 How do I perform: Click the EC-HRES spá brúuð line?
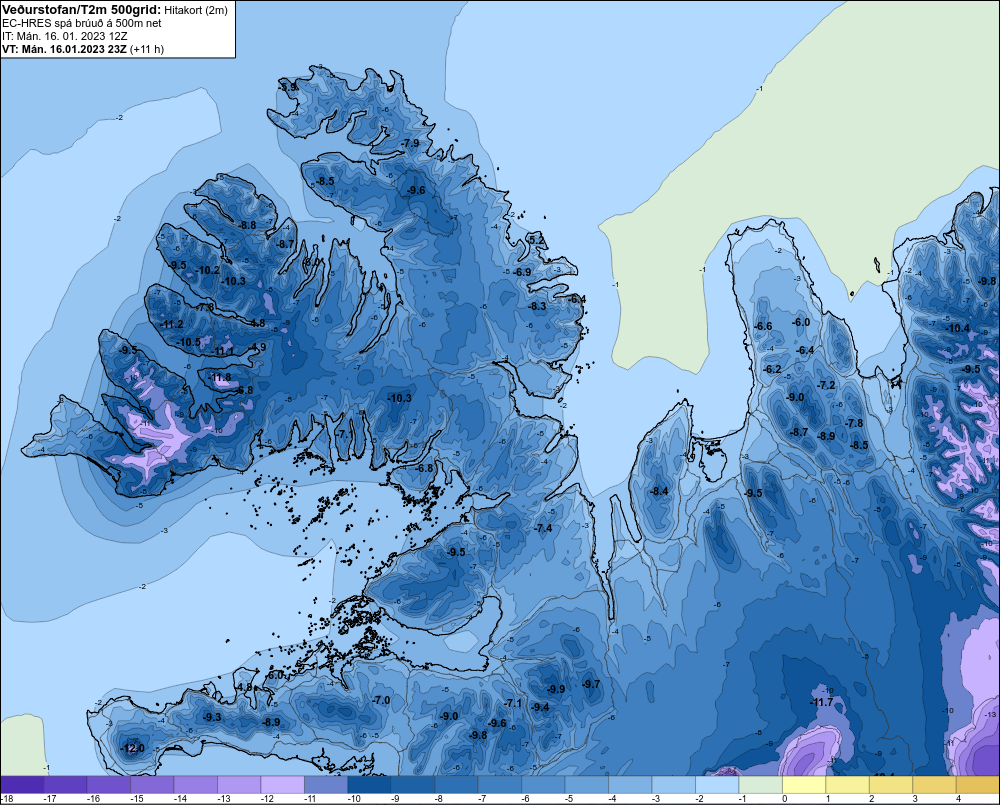(82, 23)
